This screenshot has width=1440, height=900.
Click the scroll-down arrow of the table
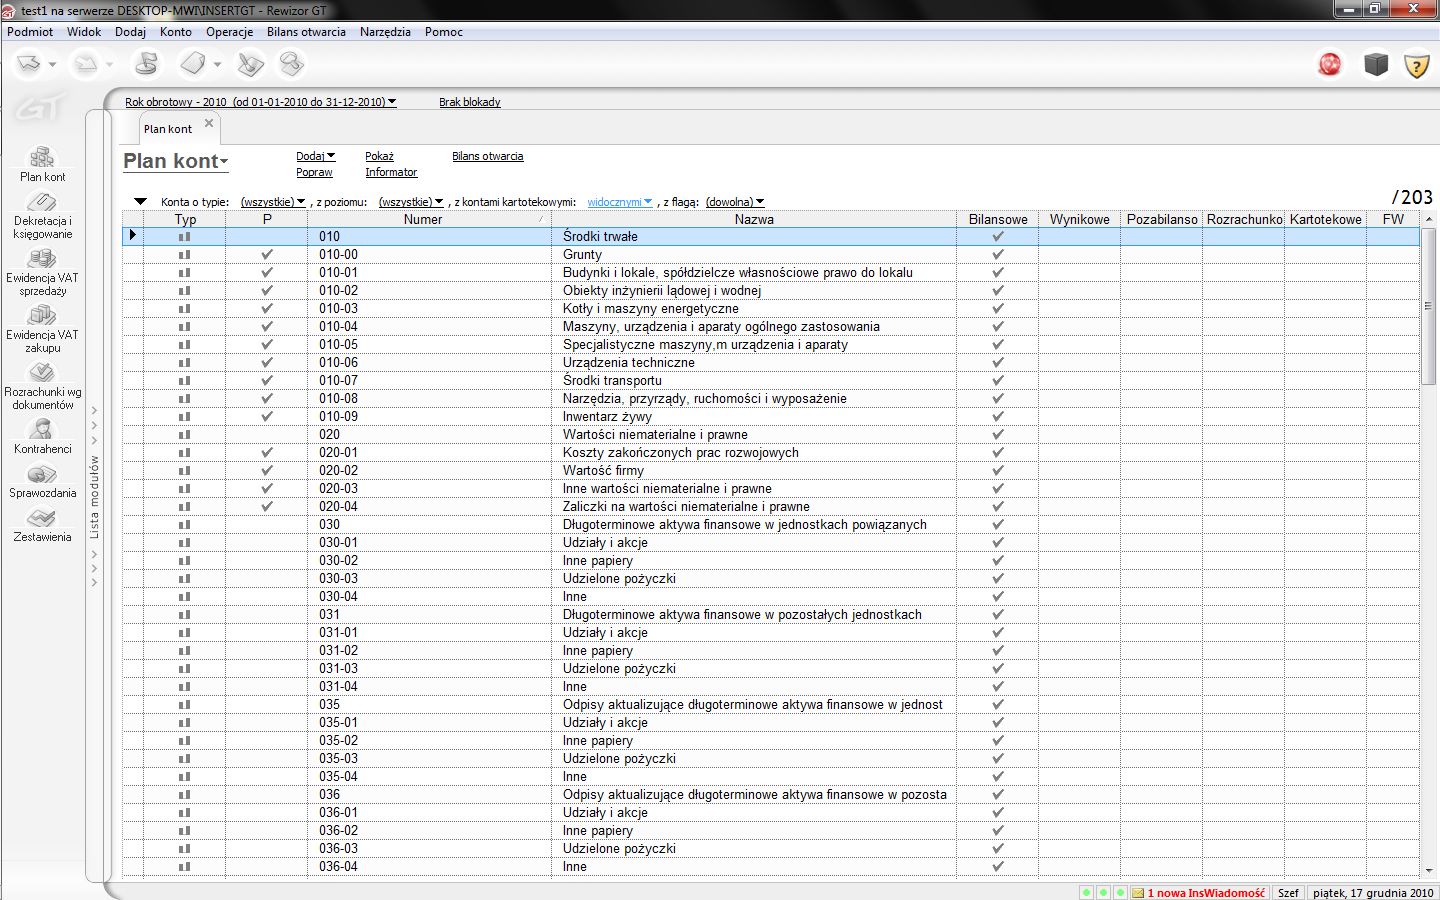(x=1428, y=871)
